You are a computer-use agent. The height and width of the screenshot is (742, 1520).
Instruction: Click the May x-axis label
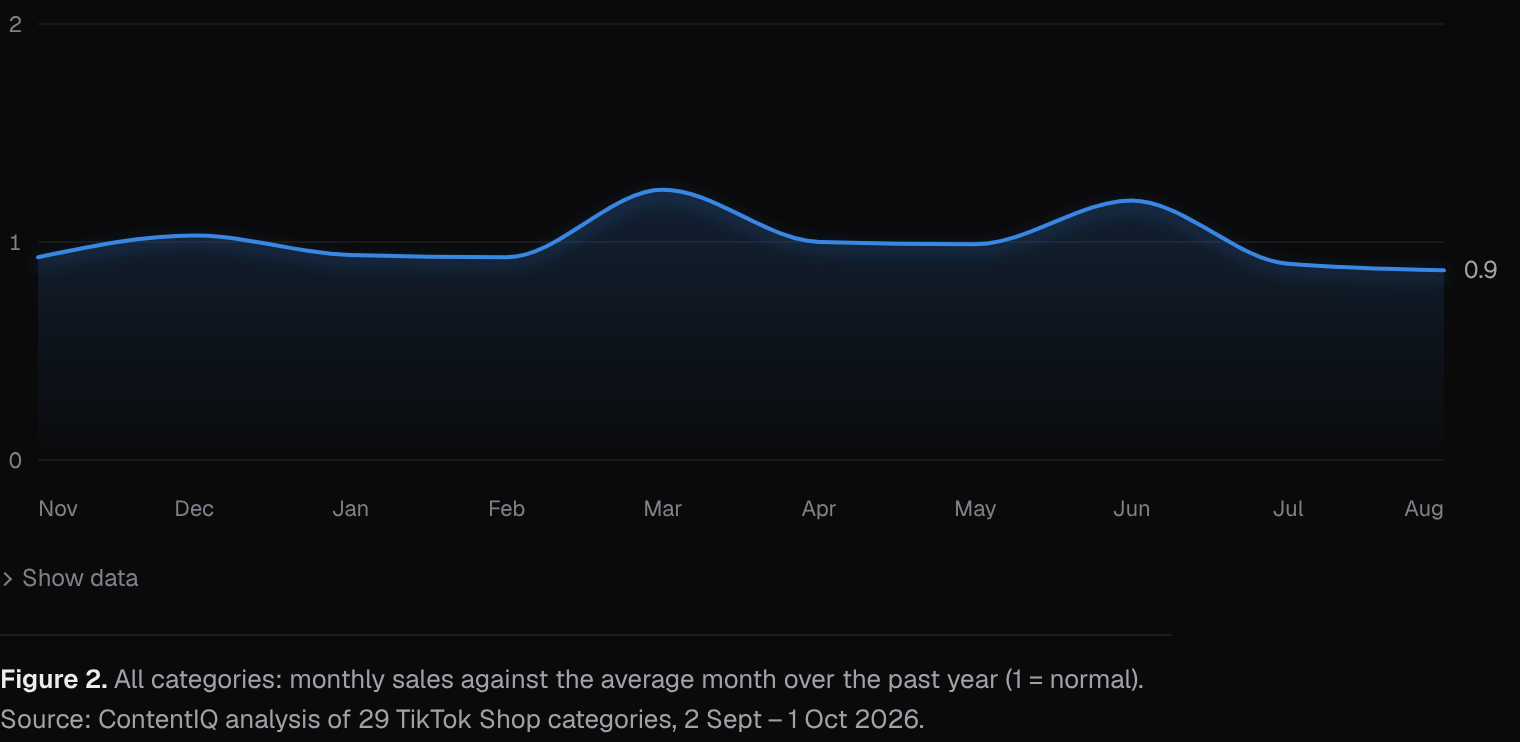coord(975,509)
